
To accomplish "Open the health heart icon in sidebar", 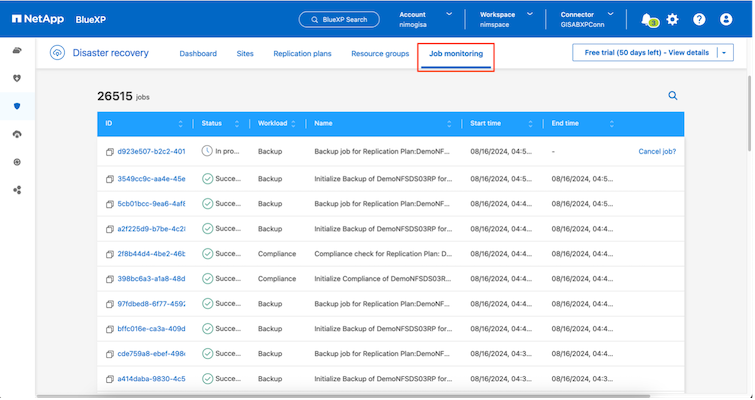I will [x=17, y=78].
